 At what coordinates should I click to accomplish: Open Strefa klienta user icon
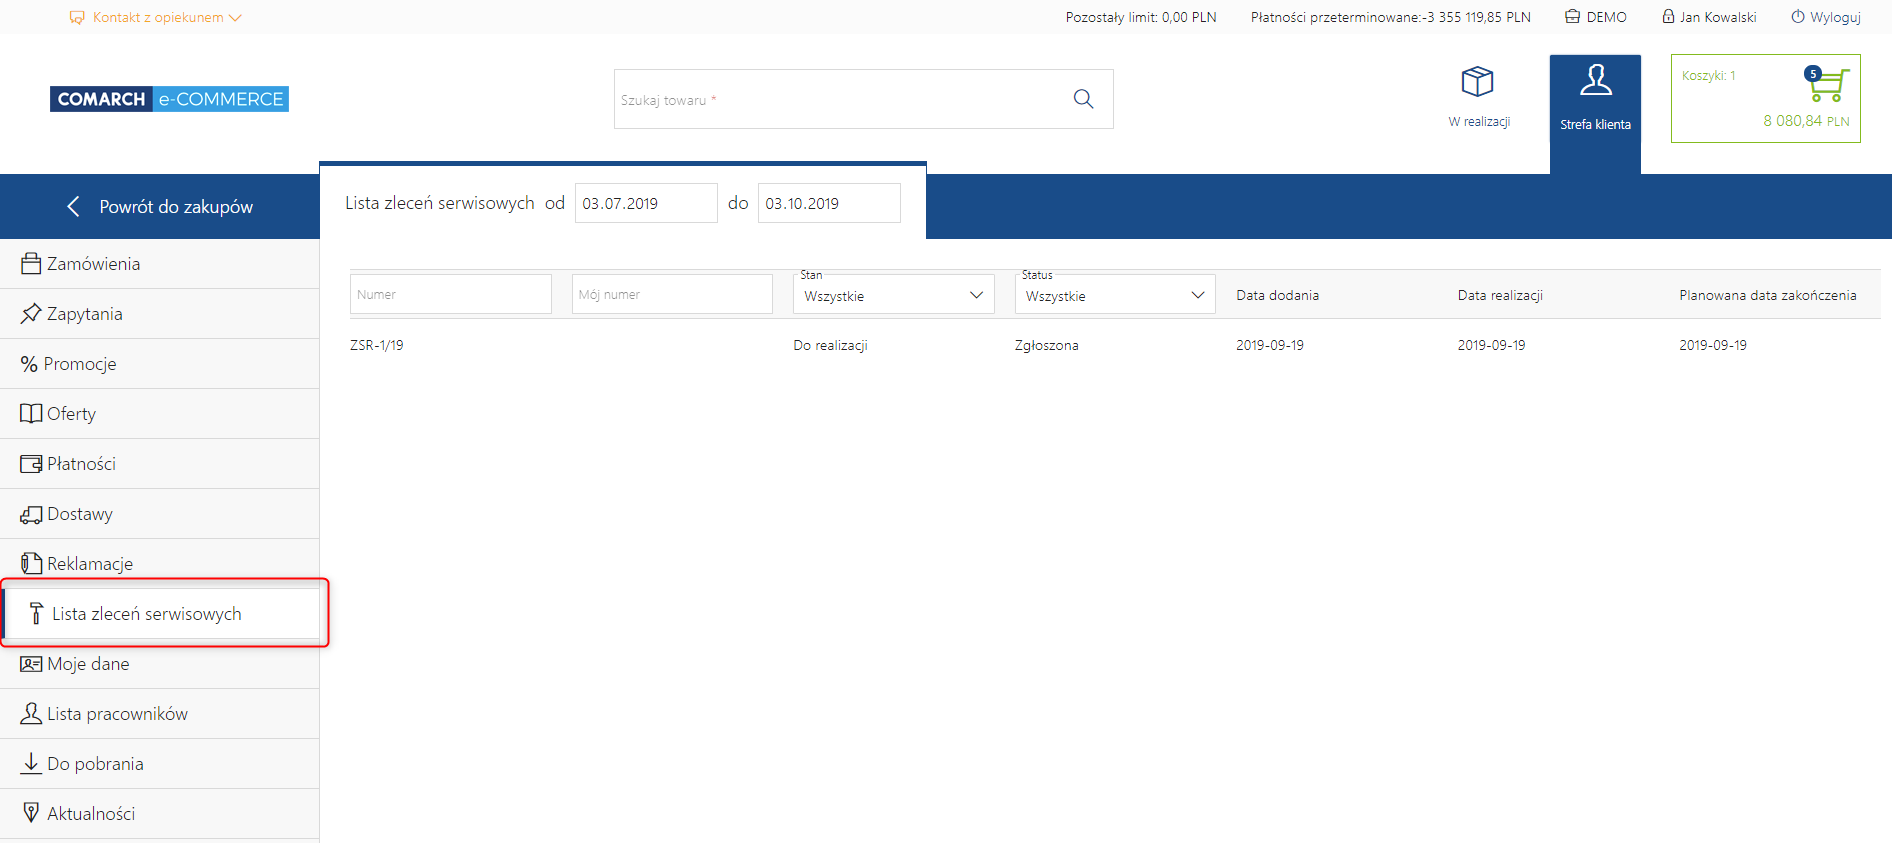pos(1595,80)
